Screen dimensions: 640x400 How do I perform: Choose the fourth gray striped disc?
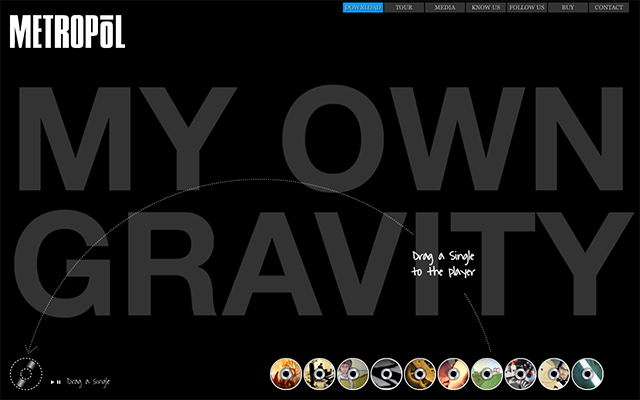click(x=386, y=373)
